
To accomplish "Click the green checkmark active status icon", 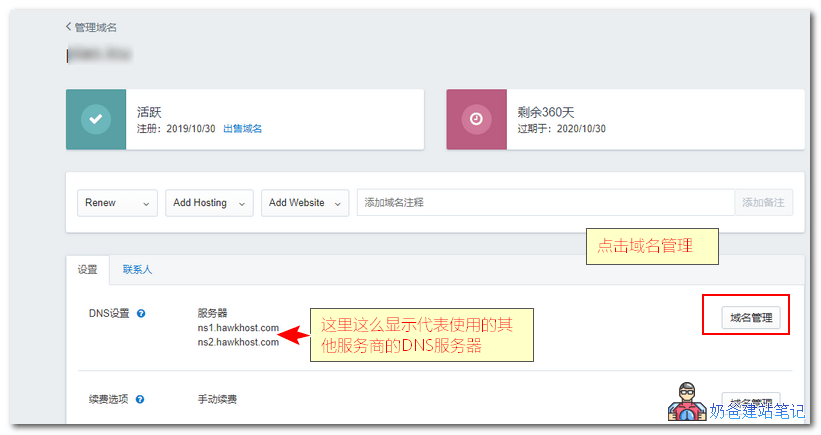I will tap(96, 119).
